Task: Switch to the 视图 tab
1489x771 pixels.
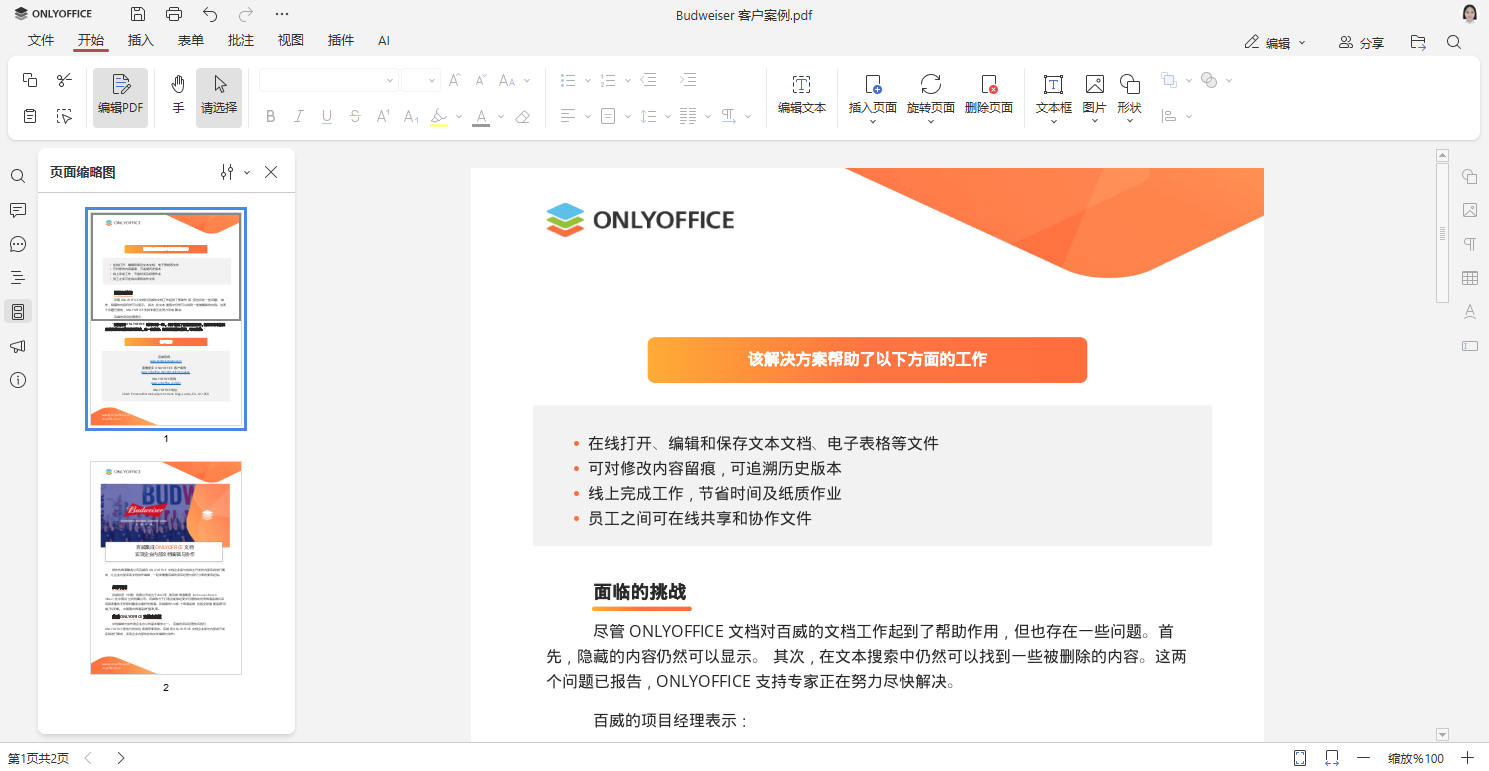Action: 291,40
